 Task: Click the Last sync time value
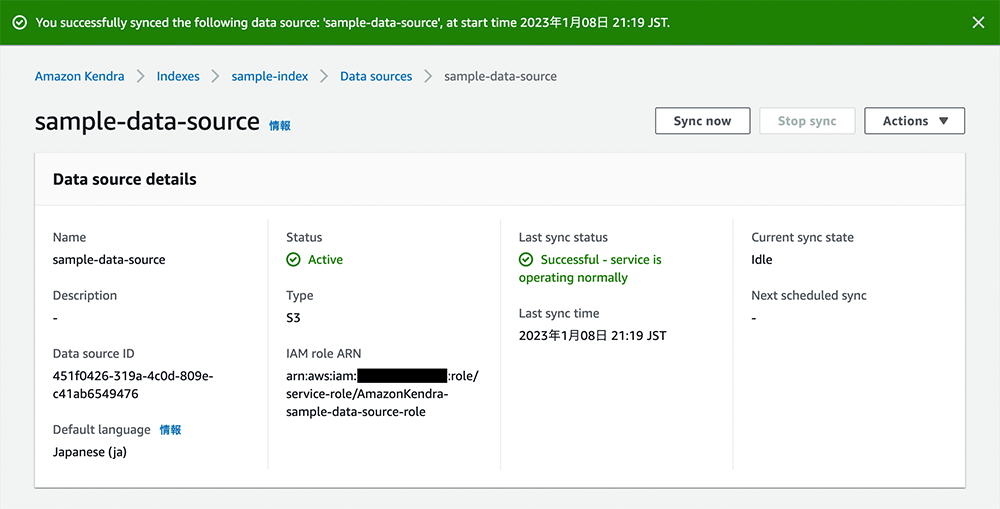click(x=592, y=336)
